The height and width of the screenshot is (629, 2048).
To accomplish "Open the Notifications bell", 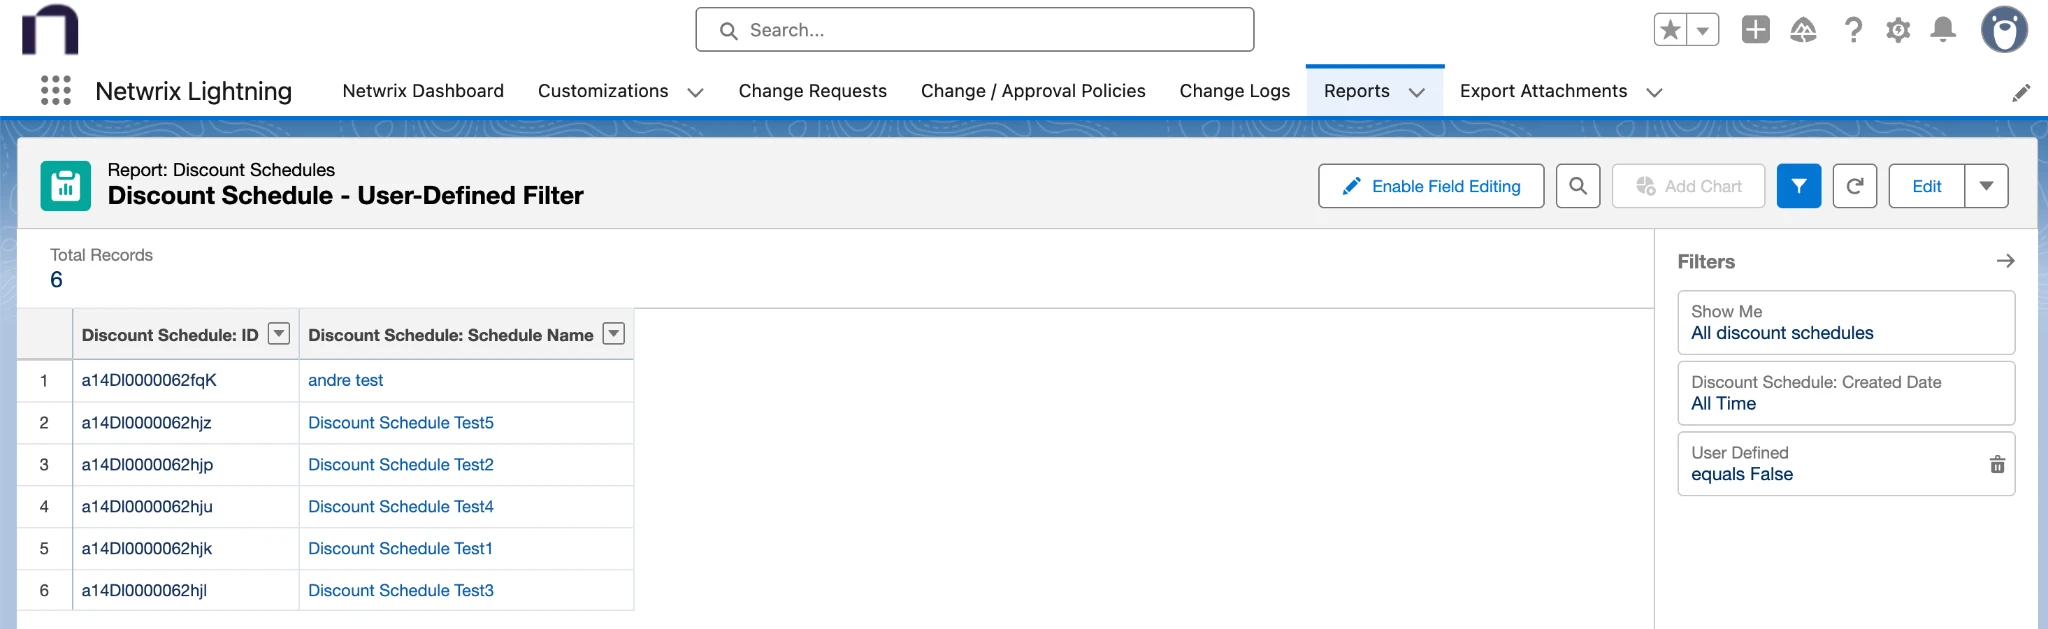I will tap(1943, 30).
